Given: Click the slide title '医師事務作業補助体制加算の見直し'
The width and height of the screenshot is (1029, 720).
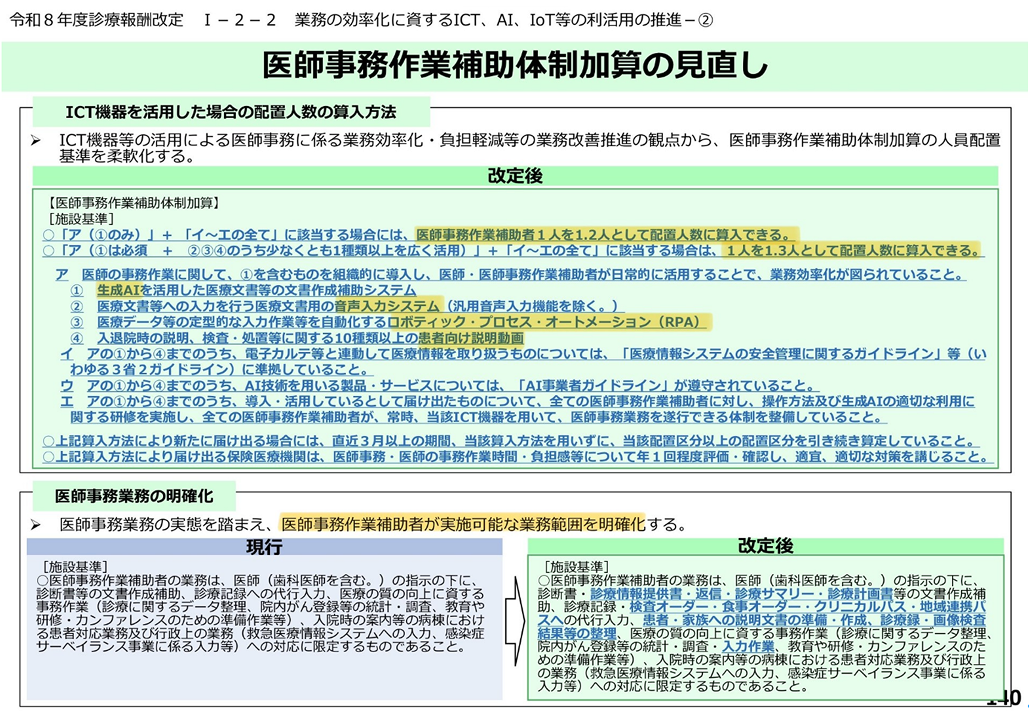Looking at the screenshot, I should (514, 65).
